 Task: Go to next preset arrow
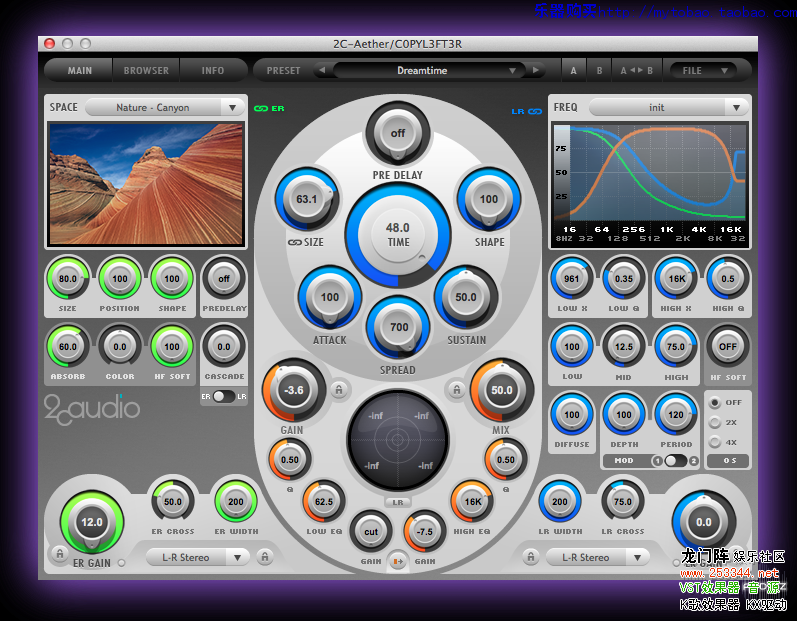click(x=536, y=70)
